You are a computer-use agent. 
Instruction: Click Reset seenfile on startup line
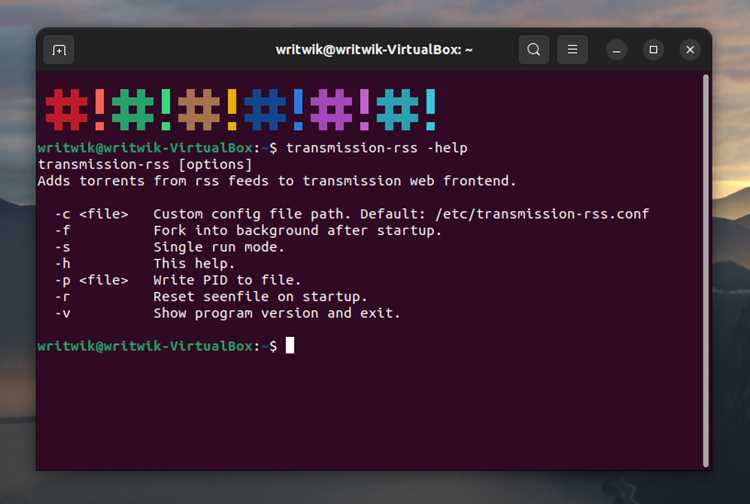pyautogui.click(x=260, y=296)
